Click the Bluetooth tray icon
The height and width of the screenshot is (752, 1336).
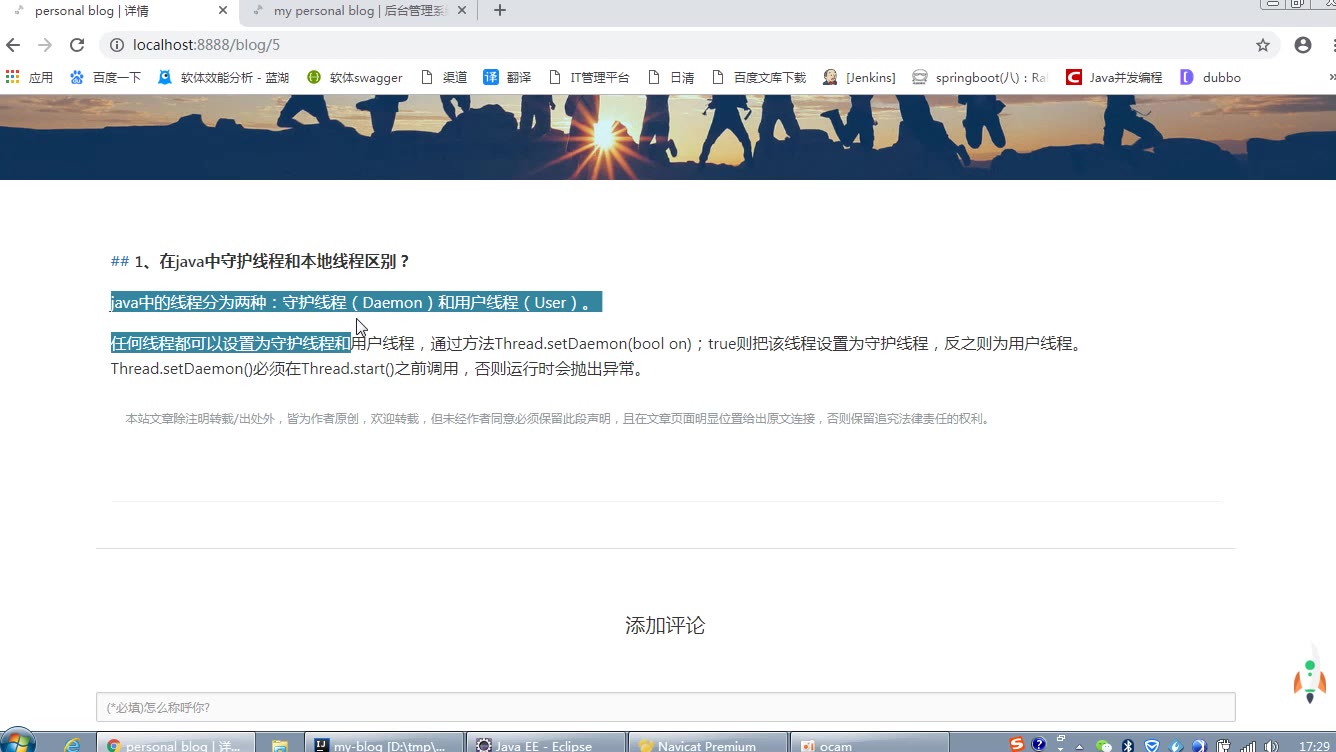click(1128, 746)
